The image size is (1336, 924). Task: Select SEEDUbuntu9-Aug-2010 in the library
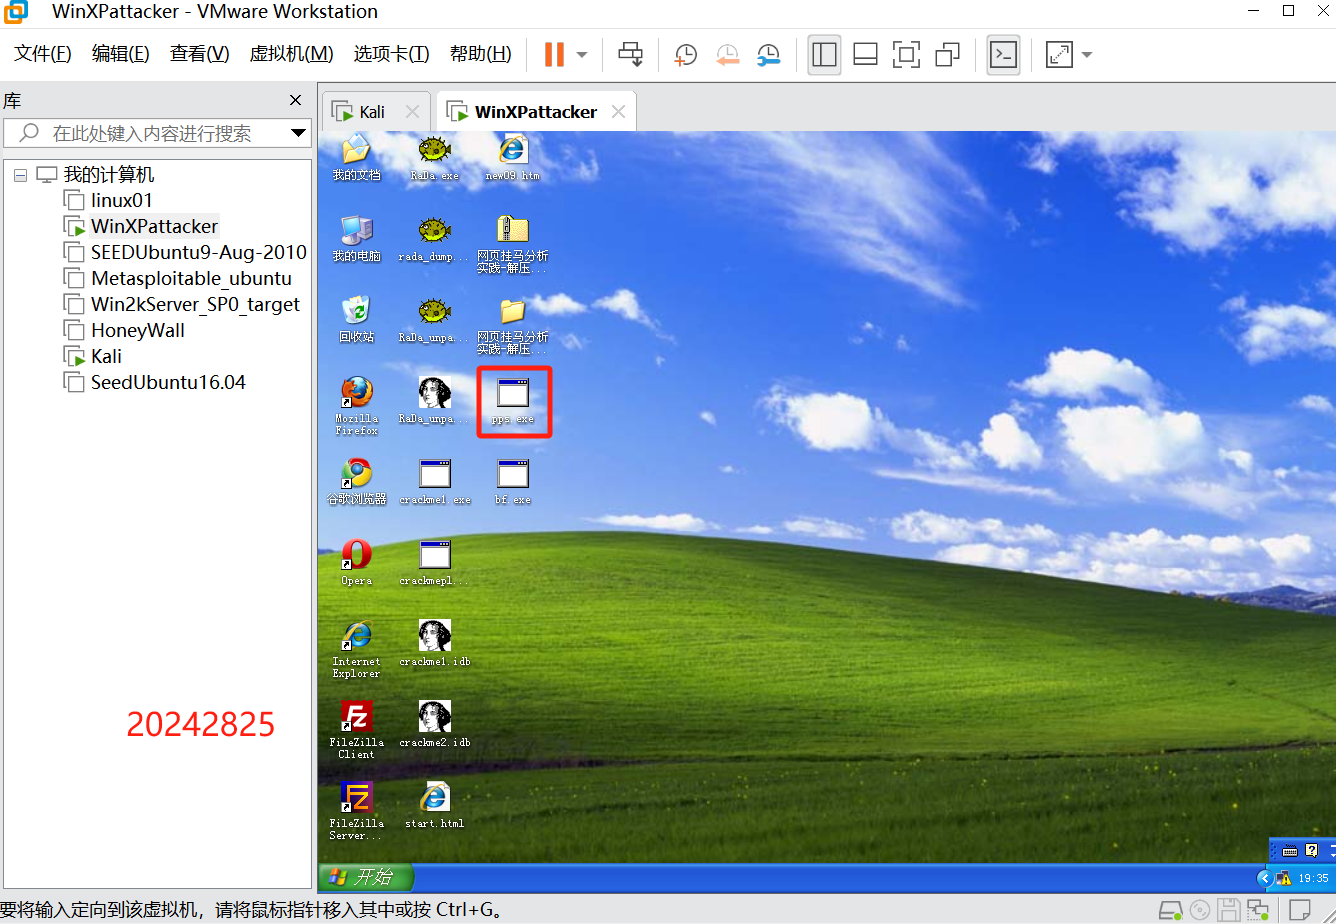198,252
